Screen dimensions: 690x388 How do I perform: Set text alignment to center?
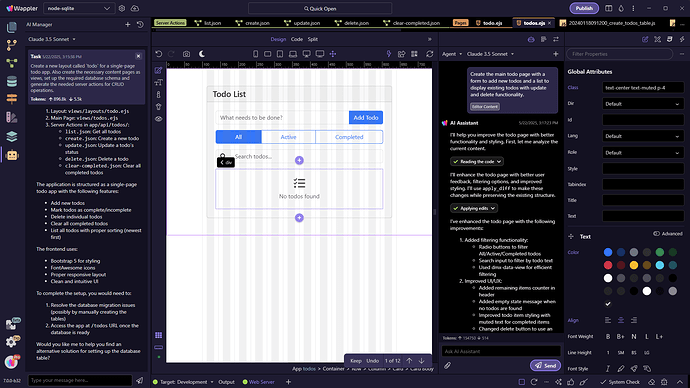620,320
